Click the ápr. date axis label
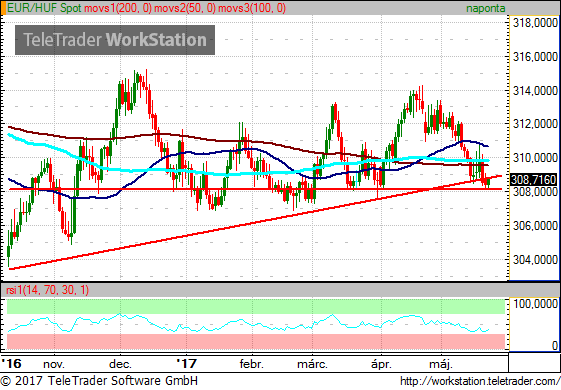 [x=381, y=364]
